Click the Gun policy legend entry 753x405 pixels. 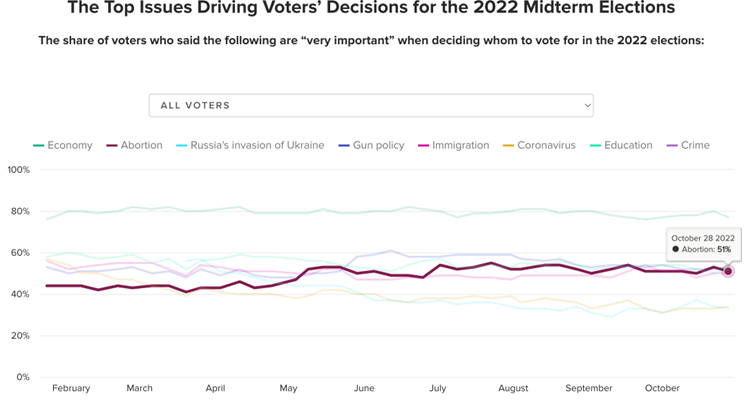(372, 145)
